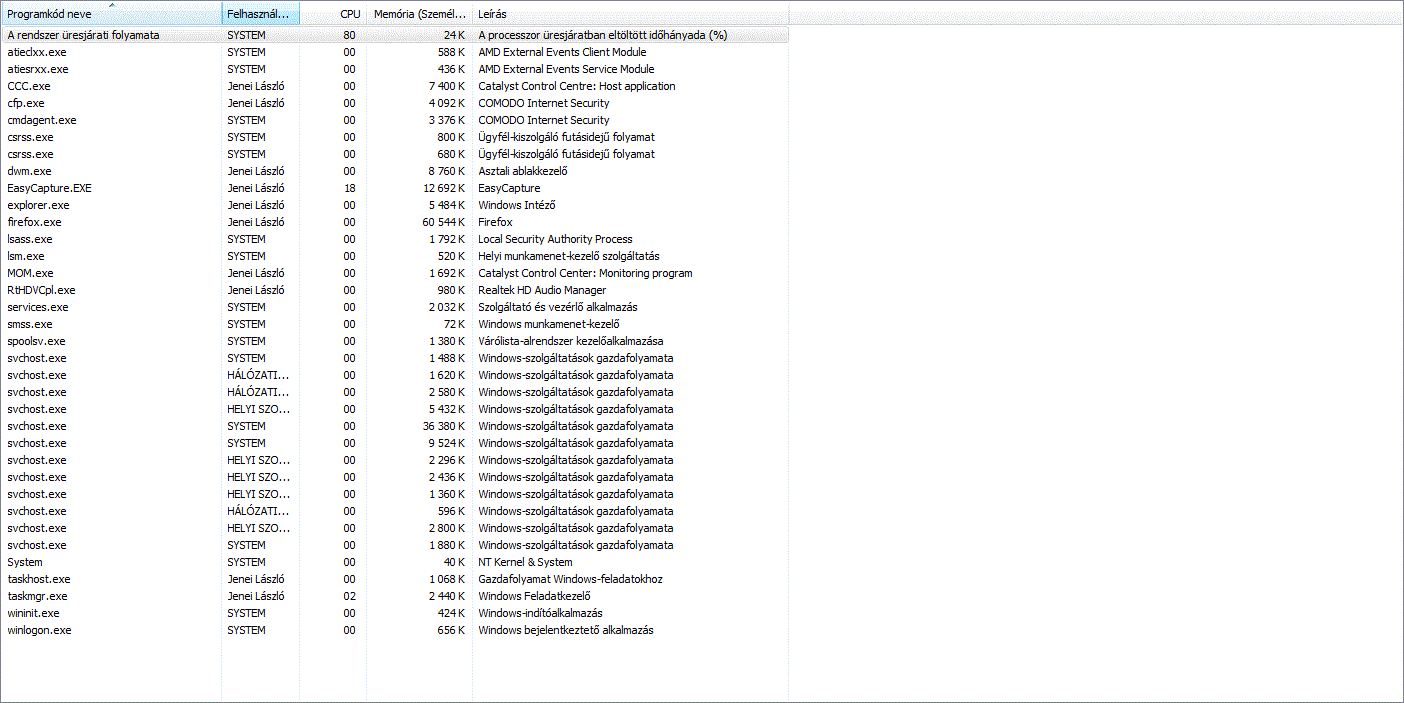
Task: Select the services.exe process
Action: (395, 307)
